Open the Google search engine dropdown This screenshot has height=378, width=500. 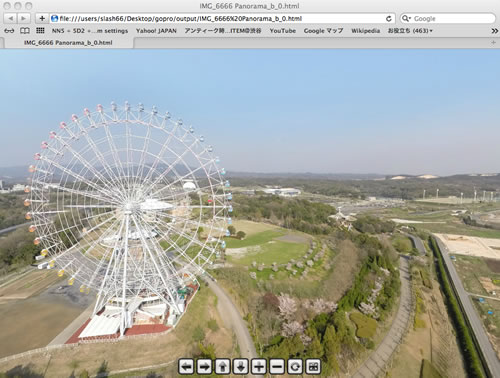click(x=406, y=19)
